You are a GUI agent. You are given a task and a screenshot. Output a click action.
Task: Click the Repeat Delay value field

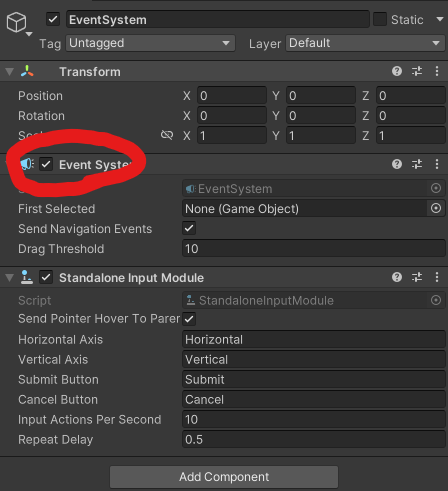[314, 439]
